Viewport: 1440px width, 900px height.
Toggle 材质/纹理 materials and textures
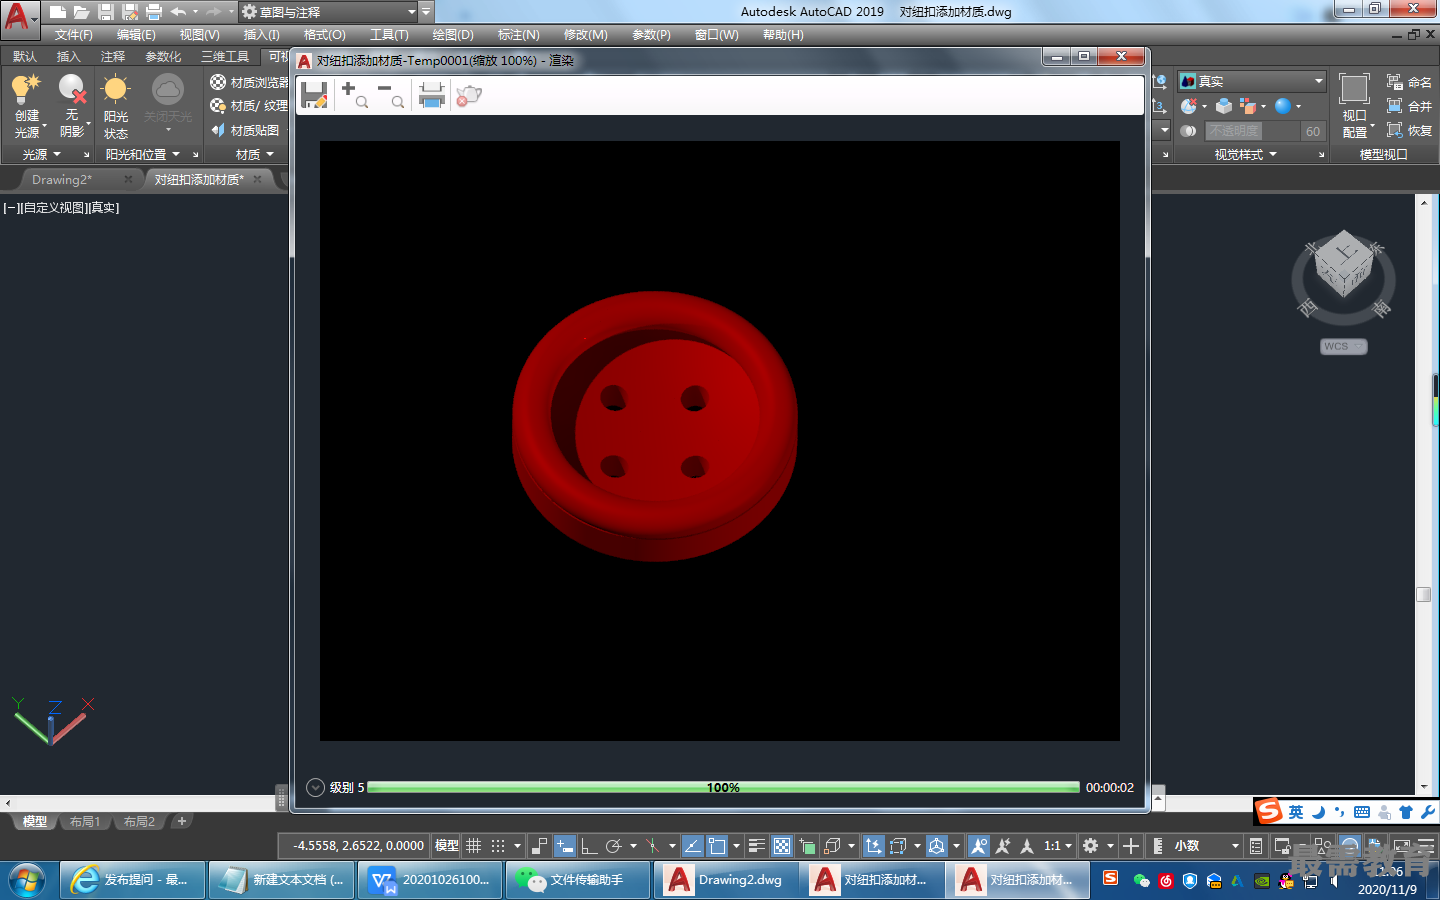(x=249, y=105)
